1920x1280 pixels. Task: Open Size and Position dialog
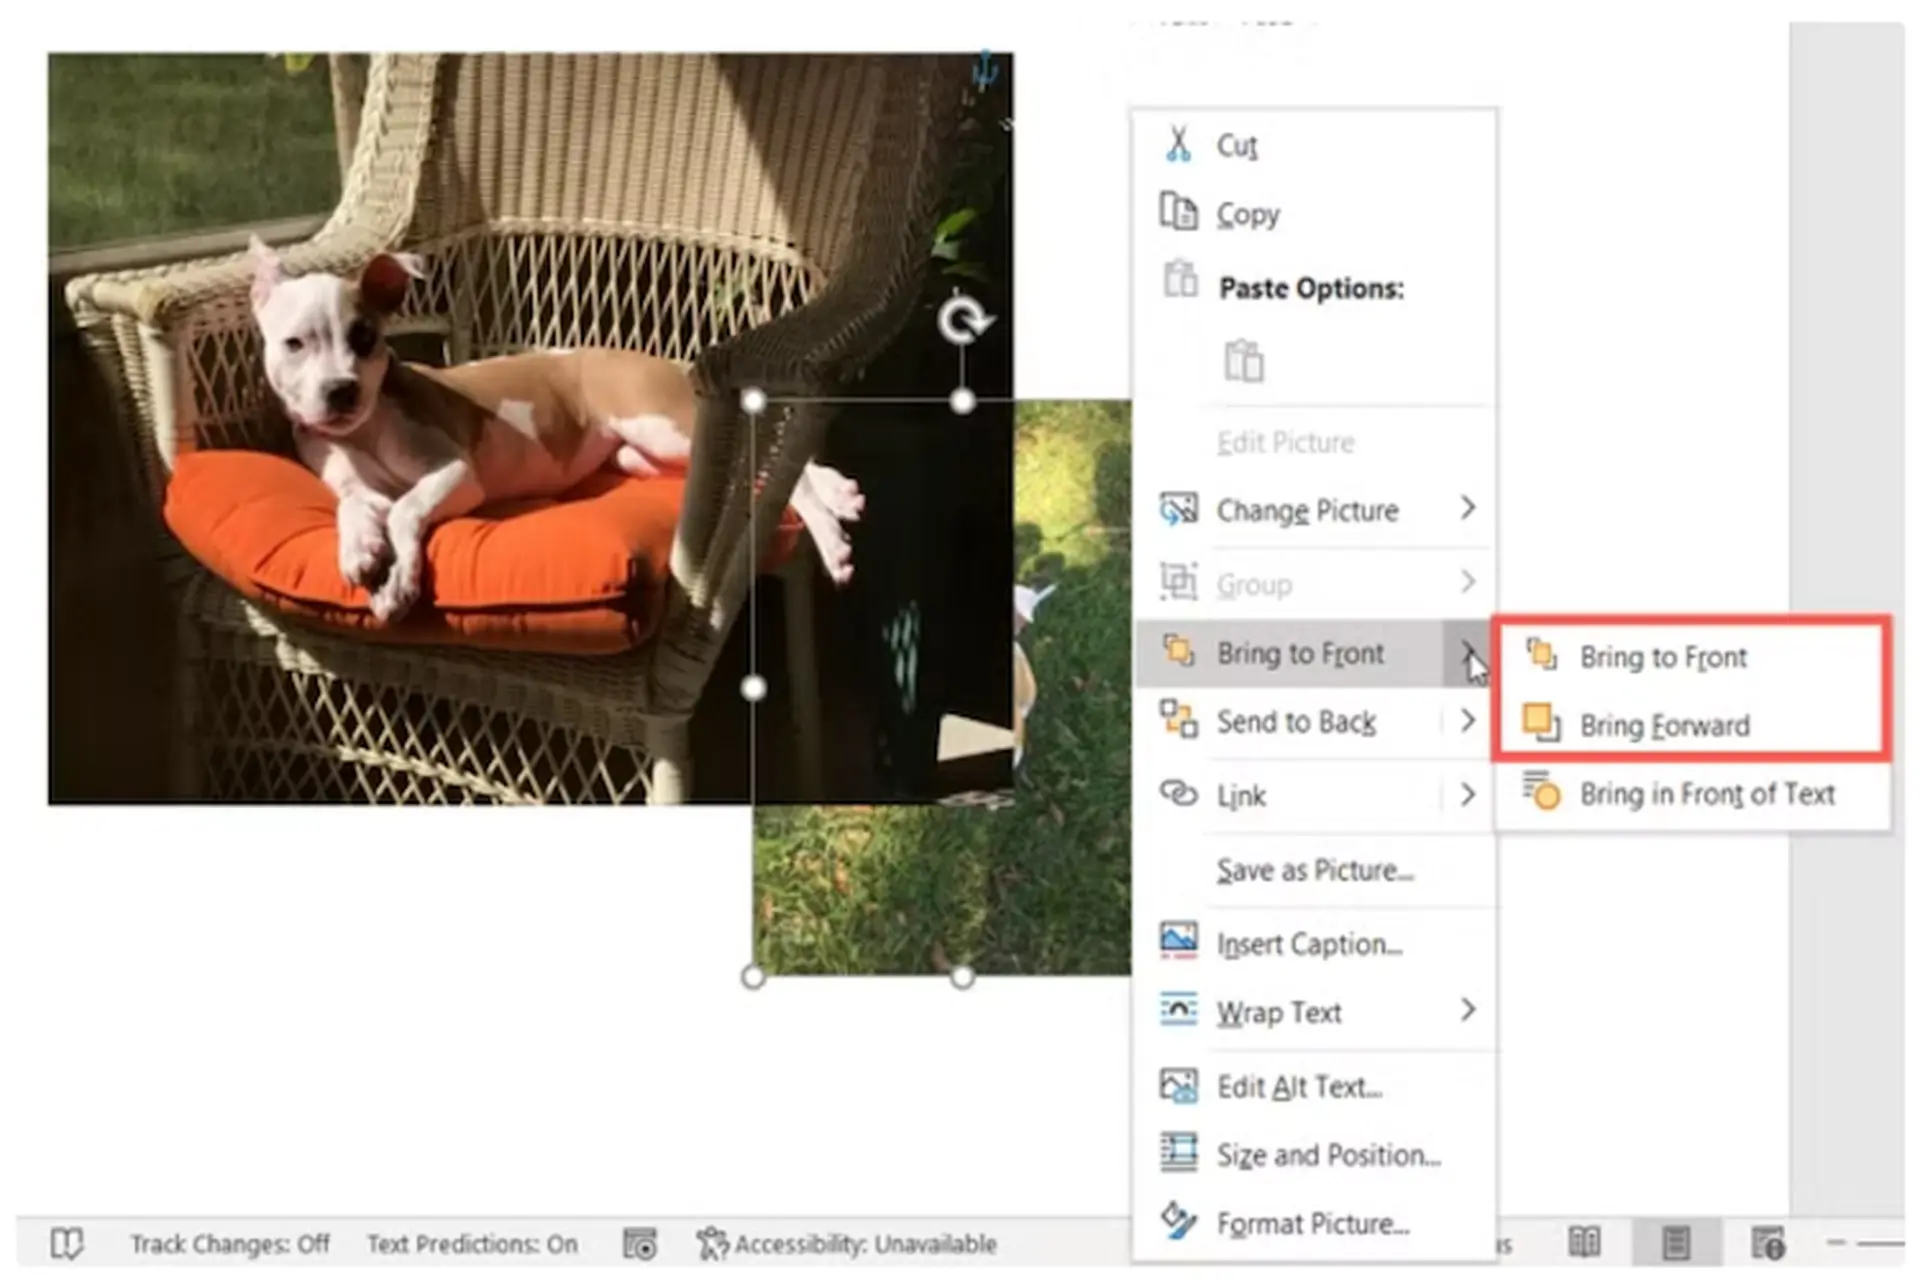point(1328,1155)
